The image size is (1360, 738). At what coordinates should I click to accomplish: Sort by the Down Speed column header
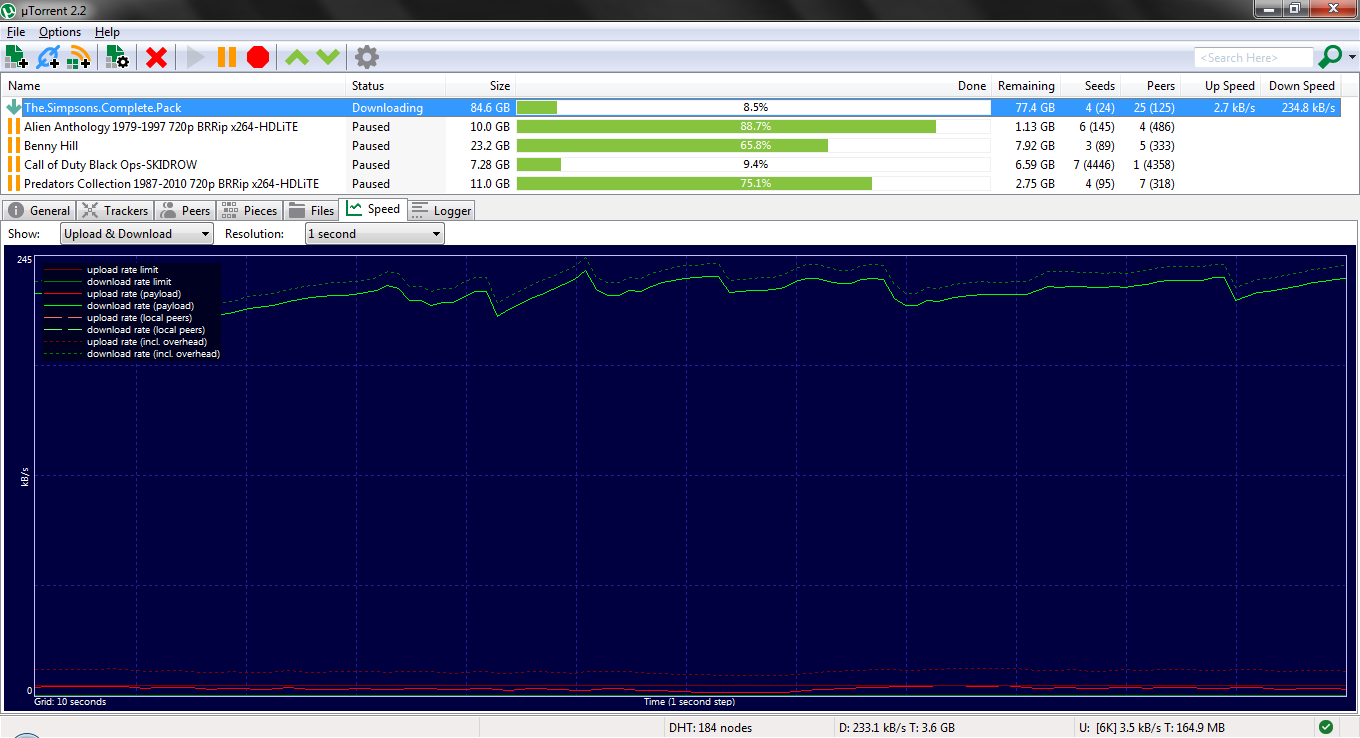pos(1300,86)
